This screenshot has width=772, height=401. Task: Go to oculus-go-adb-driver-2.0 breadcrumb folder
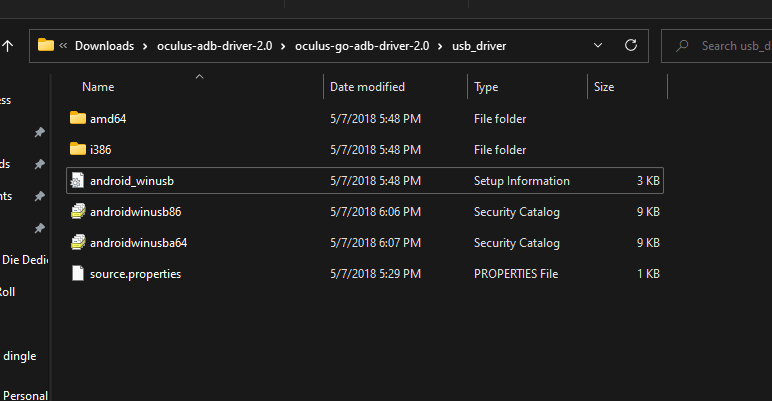pos(362,46)
